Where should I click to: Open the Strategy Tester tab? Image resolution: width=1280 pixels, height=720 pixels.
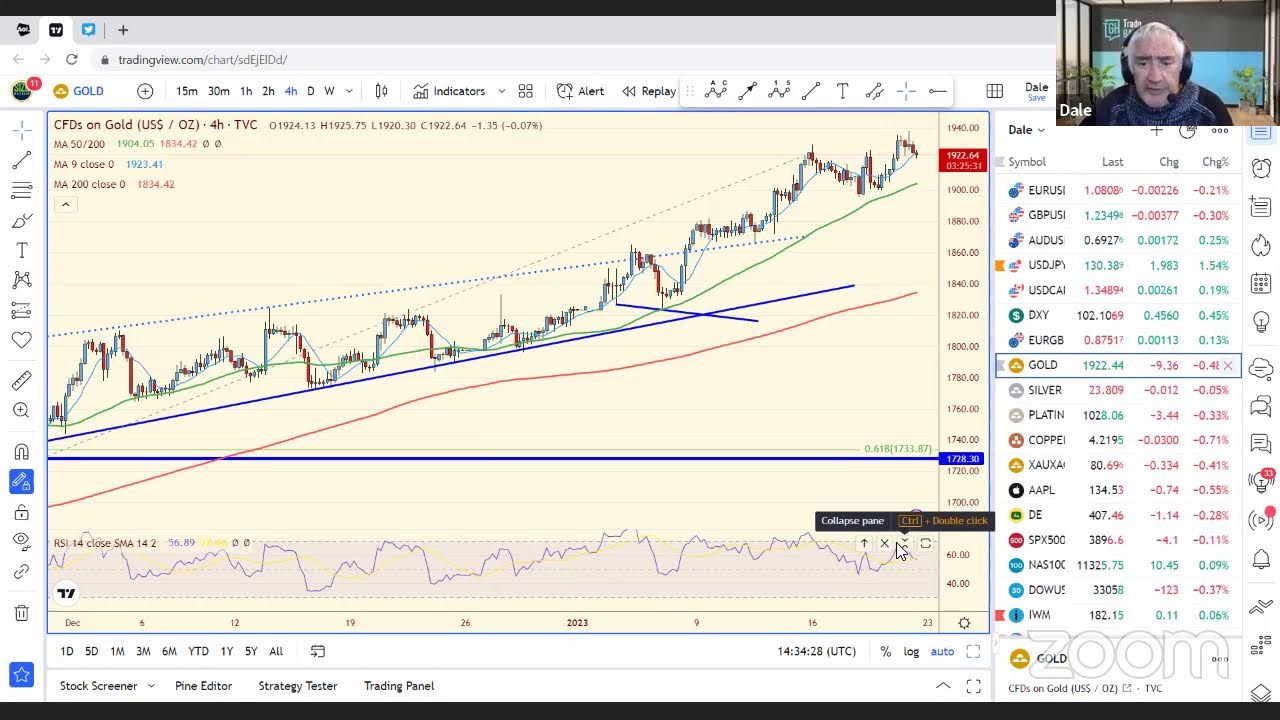click(x=298, y=686)
